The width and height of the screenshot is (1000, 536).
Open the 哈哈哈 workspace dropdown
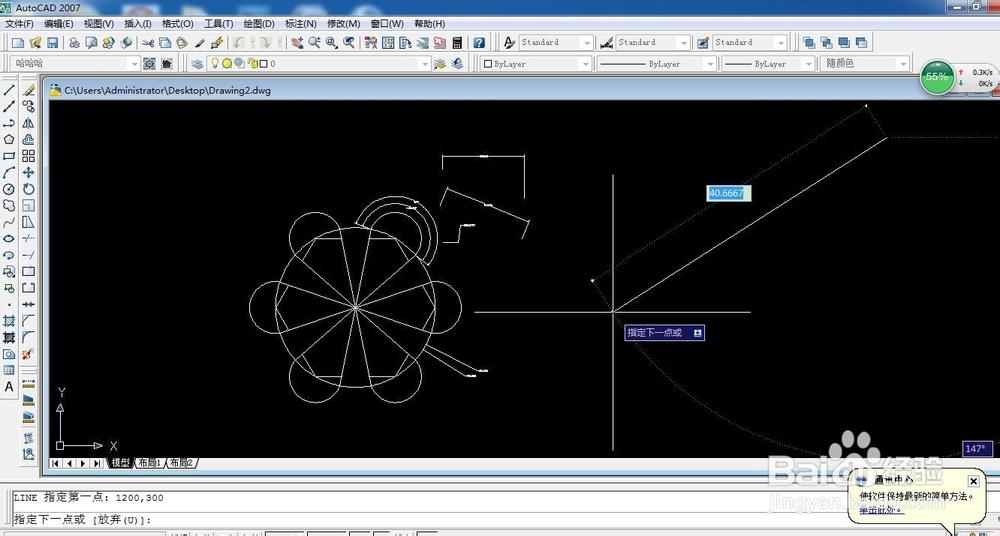tap(133, 64)
